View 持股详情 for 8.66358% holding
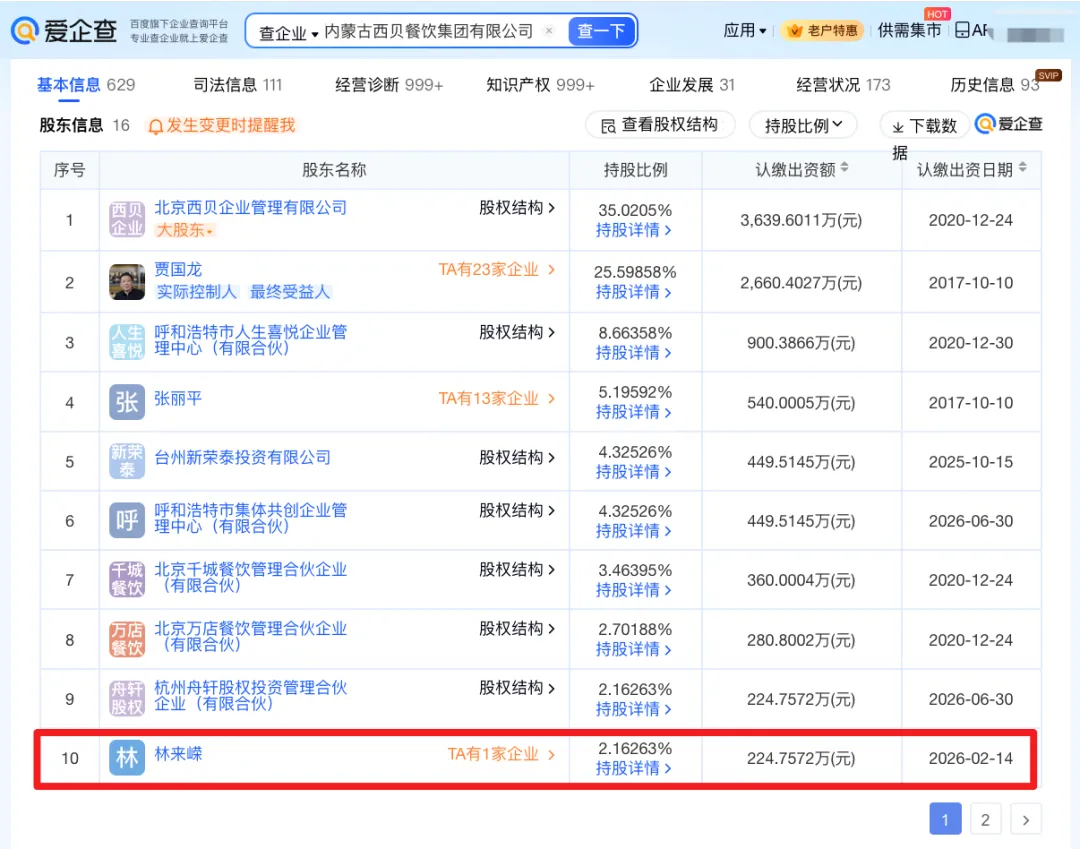1080x849 pixels. tap(634, 353)
